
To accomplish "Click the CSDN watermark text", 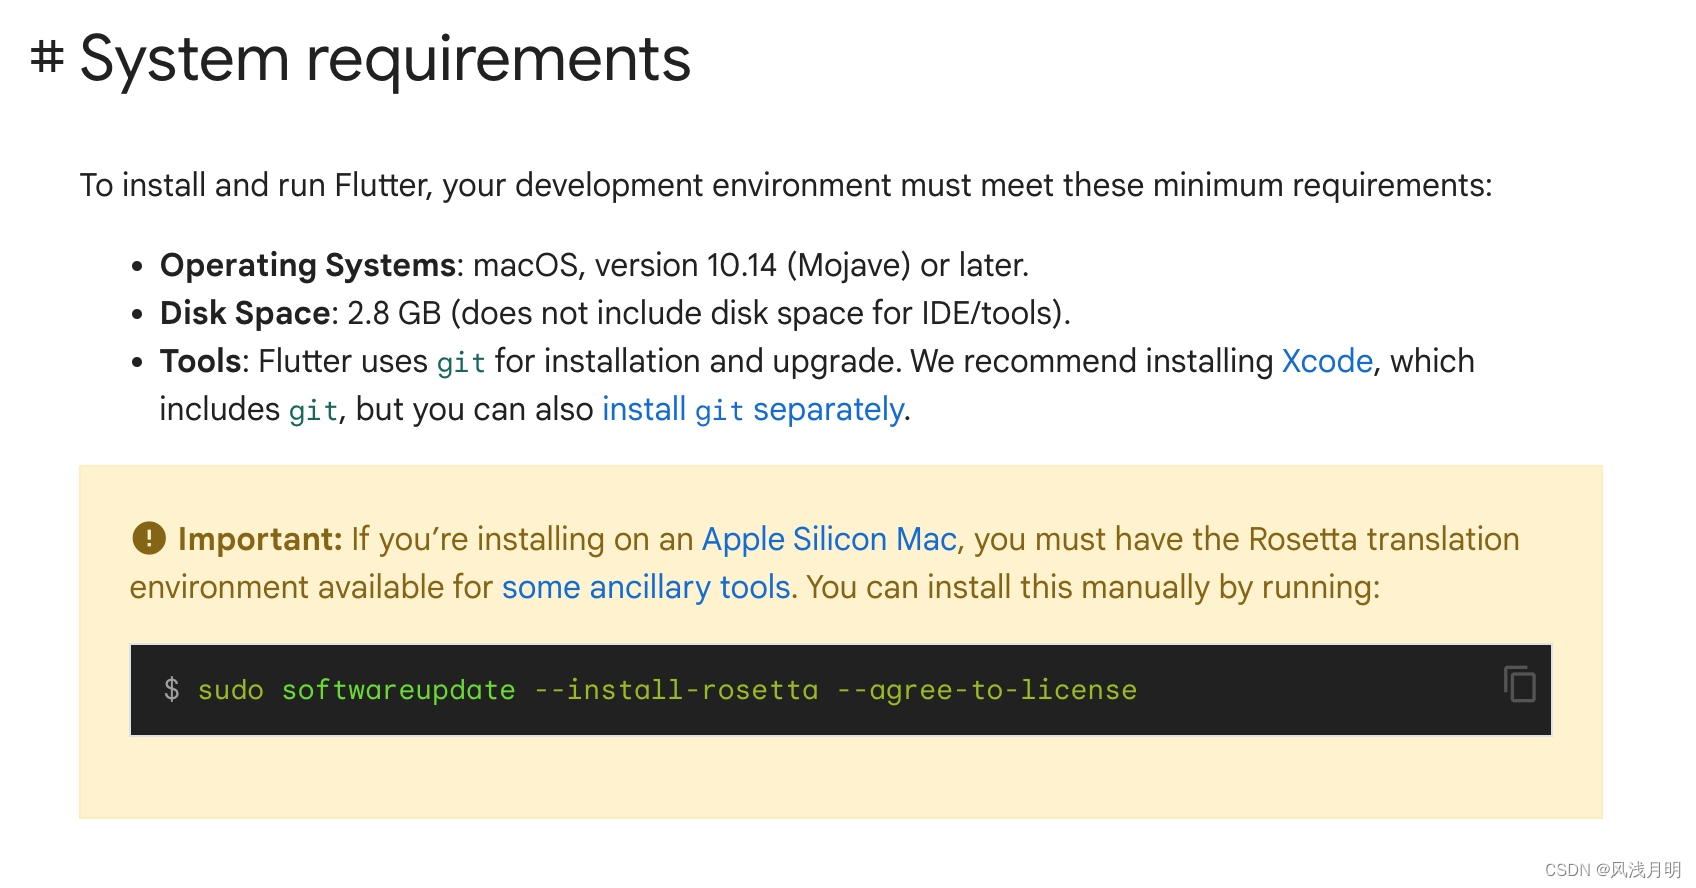I will (1612, 869).
